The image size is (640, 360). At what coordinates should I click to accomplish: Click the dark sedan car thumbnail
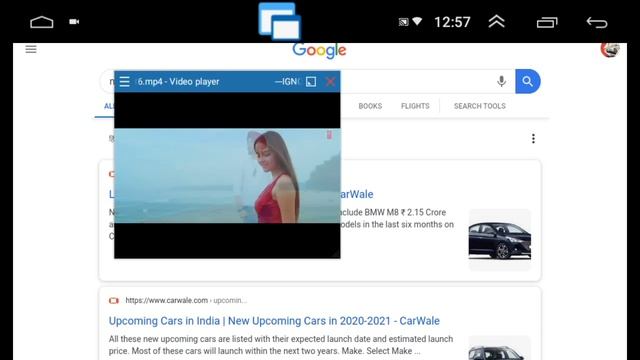tap(500, 240)
